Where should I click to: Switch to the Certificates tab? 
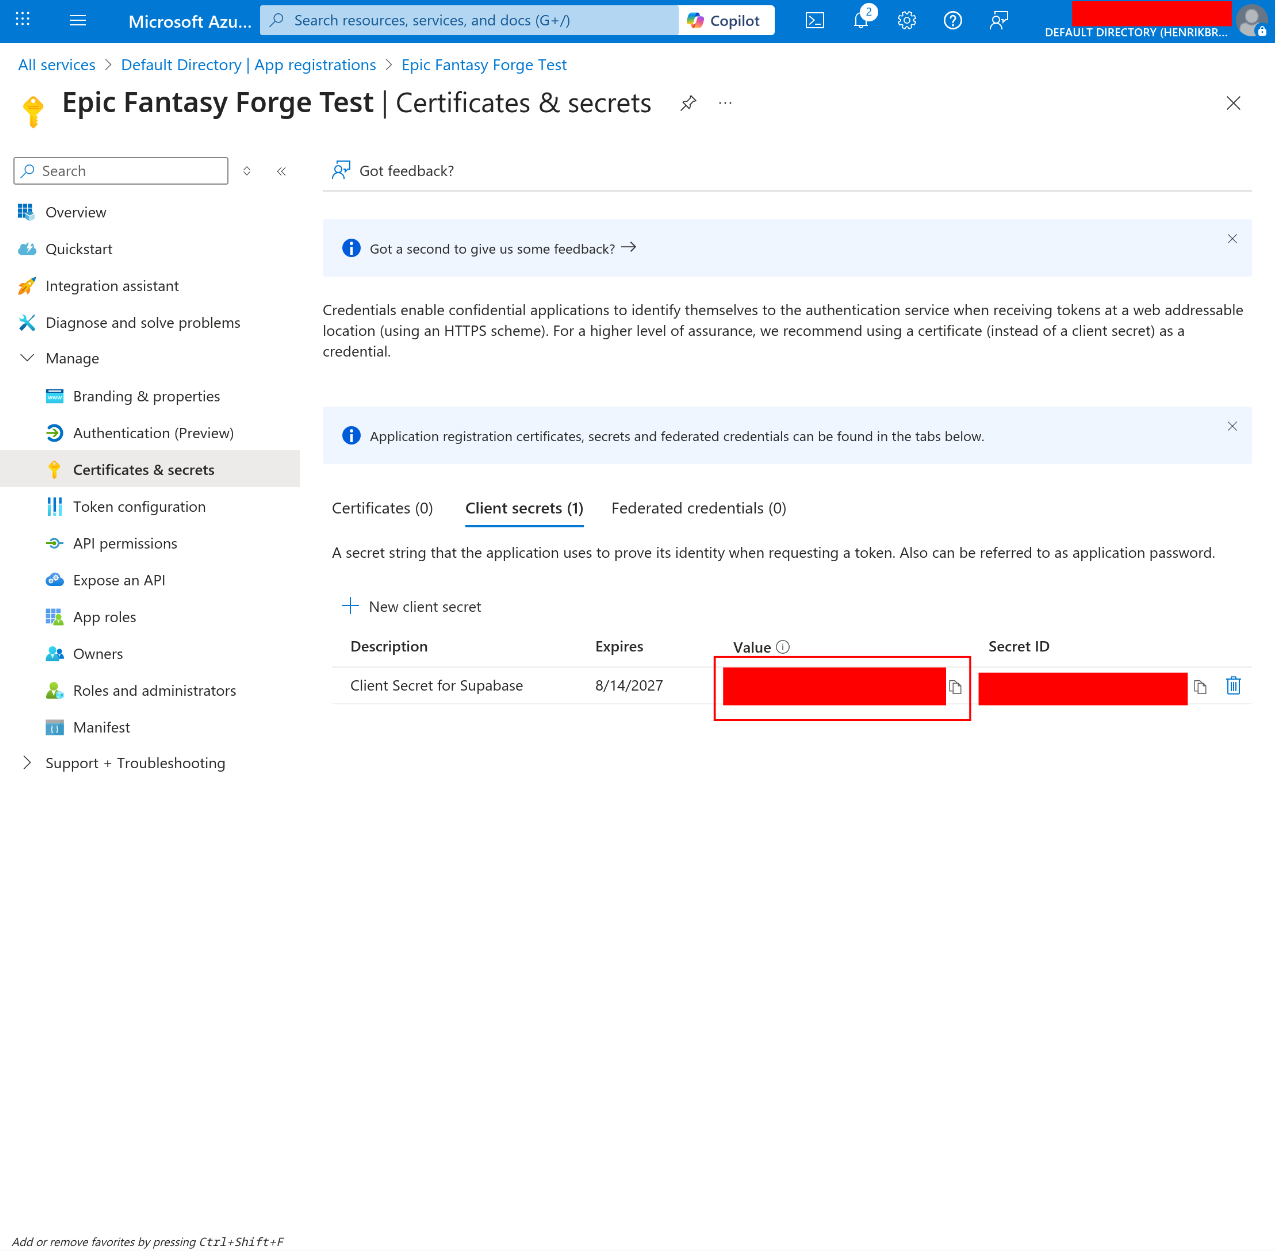(x=382, y=508)
